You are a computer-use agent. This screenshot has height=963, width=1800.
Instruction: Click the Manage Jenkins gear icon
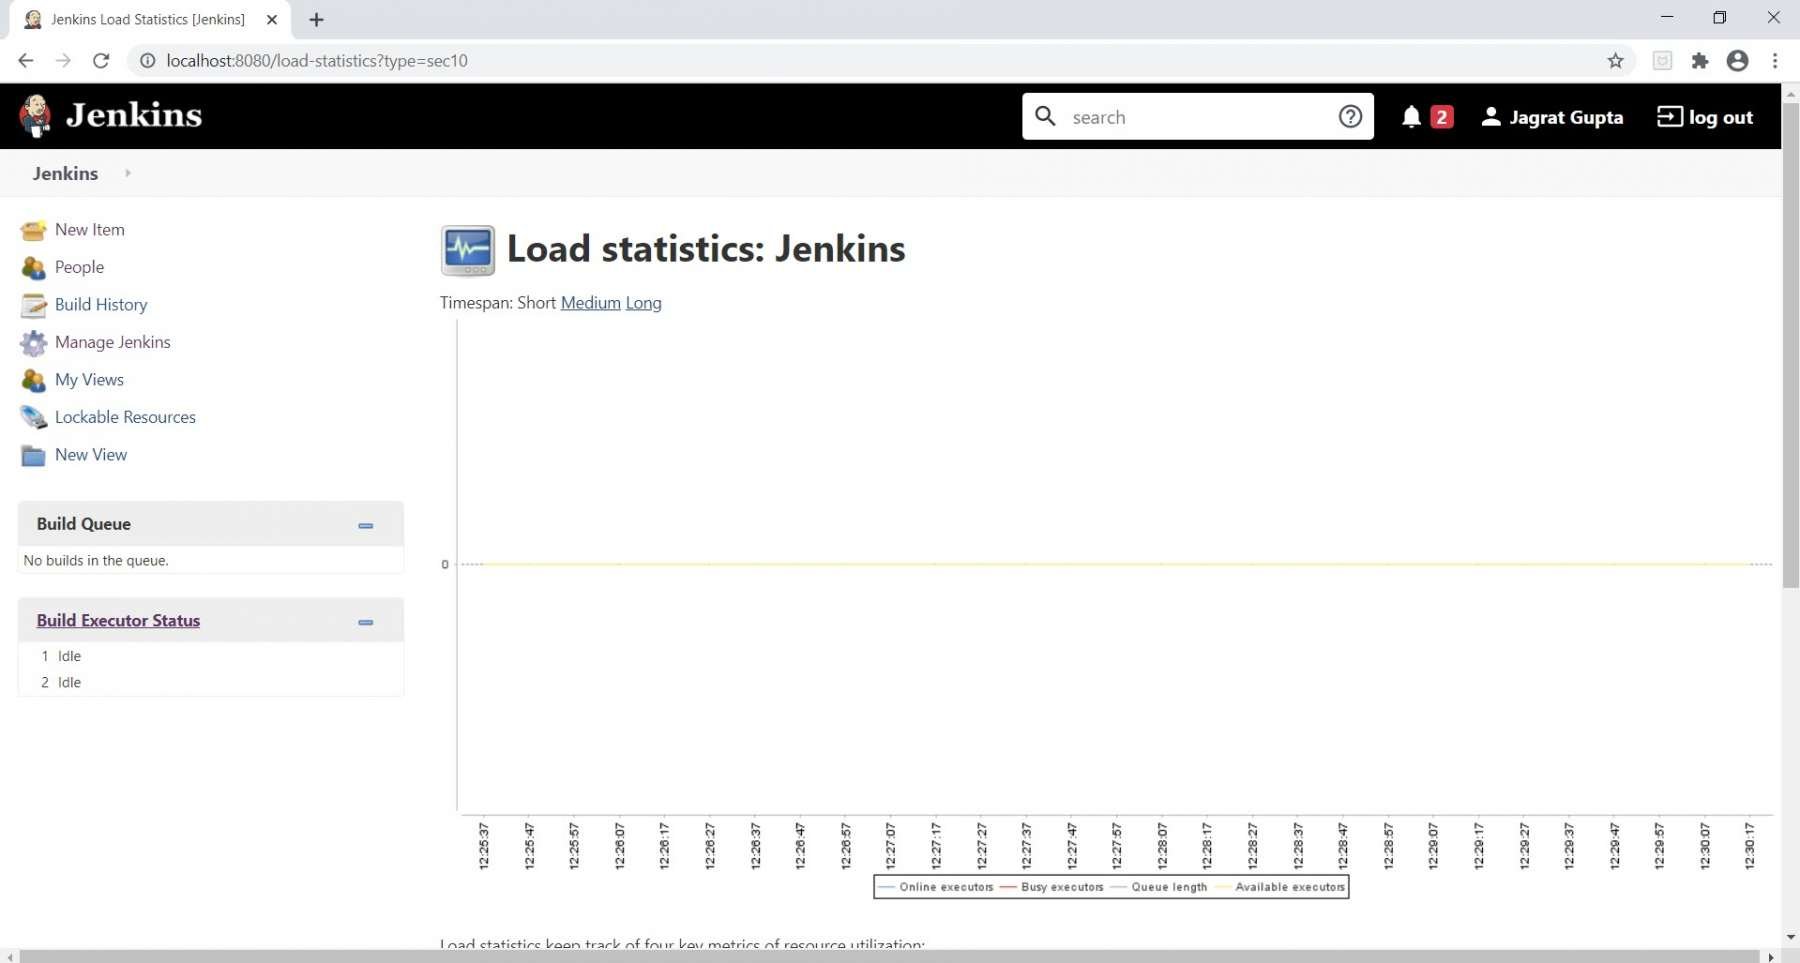pos(33,343)
